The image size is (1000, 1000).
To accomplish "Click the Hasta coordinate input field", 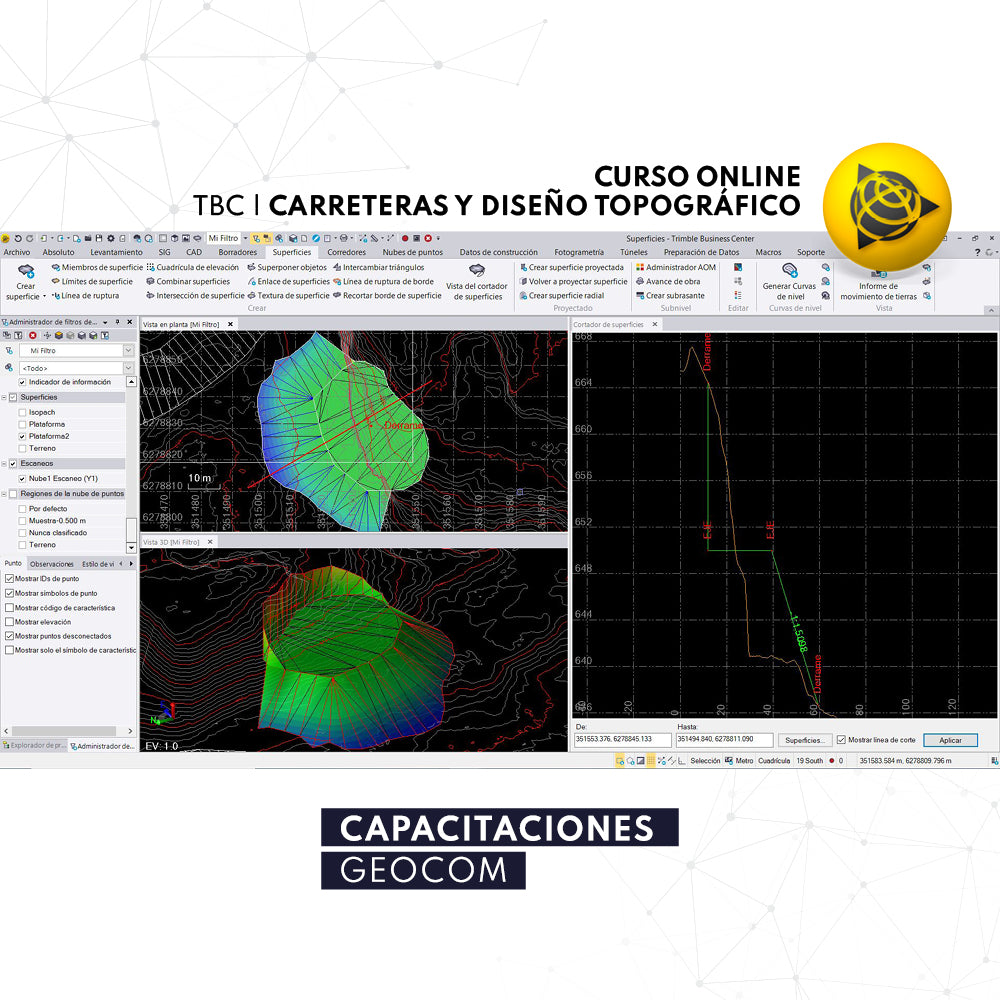I will click(x=725, y=740).
